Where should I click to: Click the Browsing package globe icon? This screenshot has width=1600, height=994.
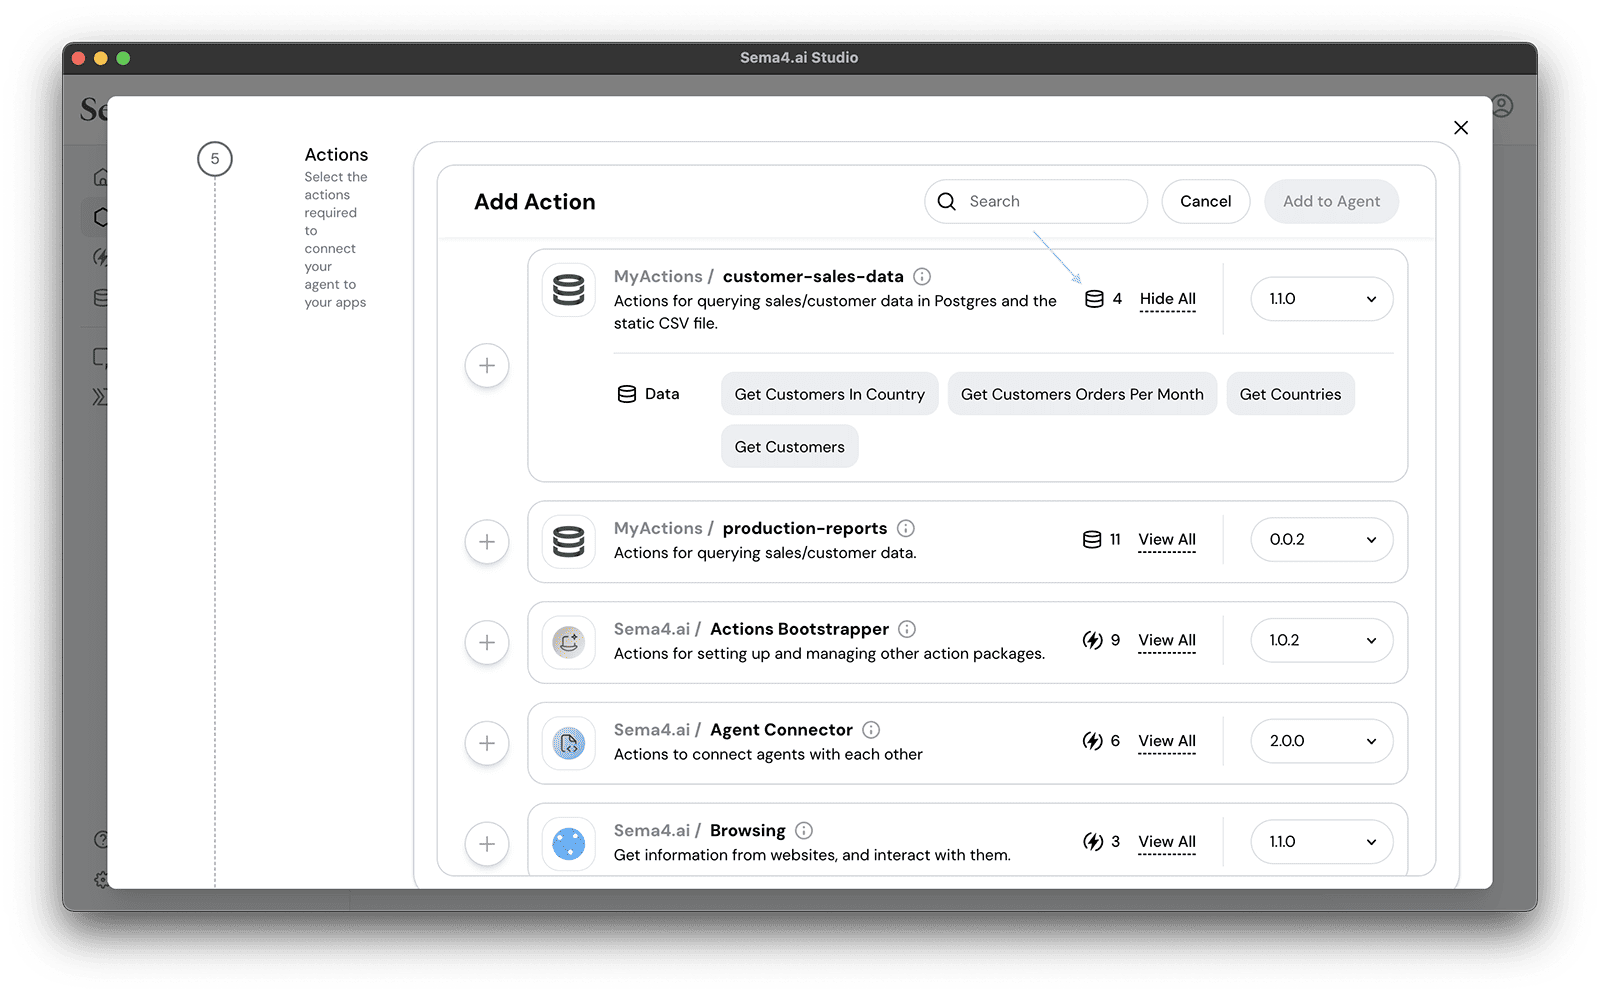pos(568,844)
